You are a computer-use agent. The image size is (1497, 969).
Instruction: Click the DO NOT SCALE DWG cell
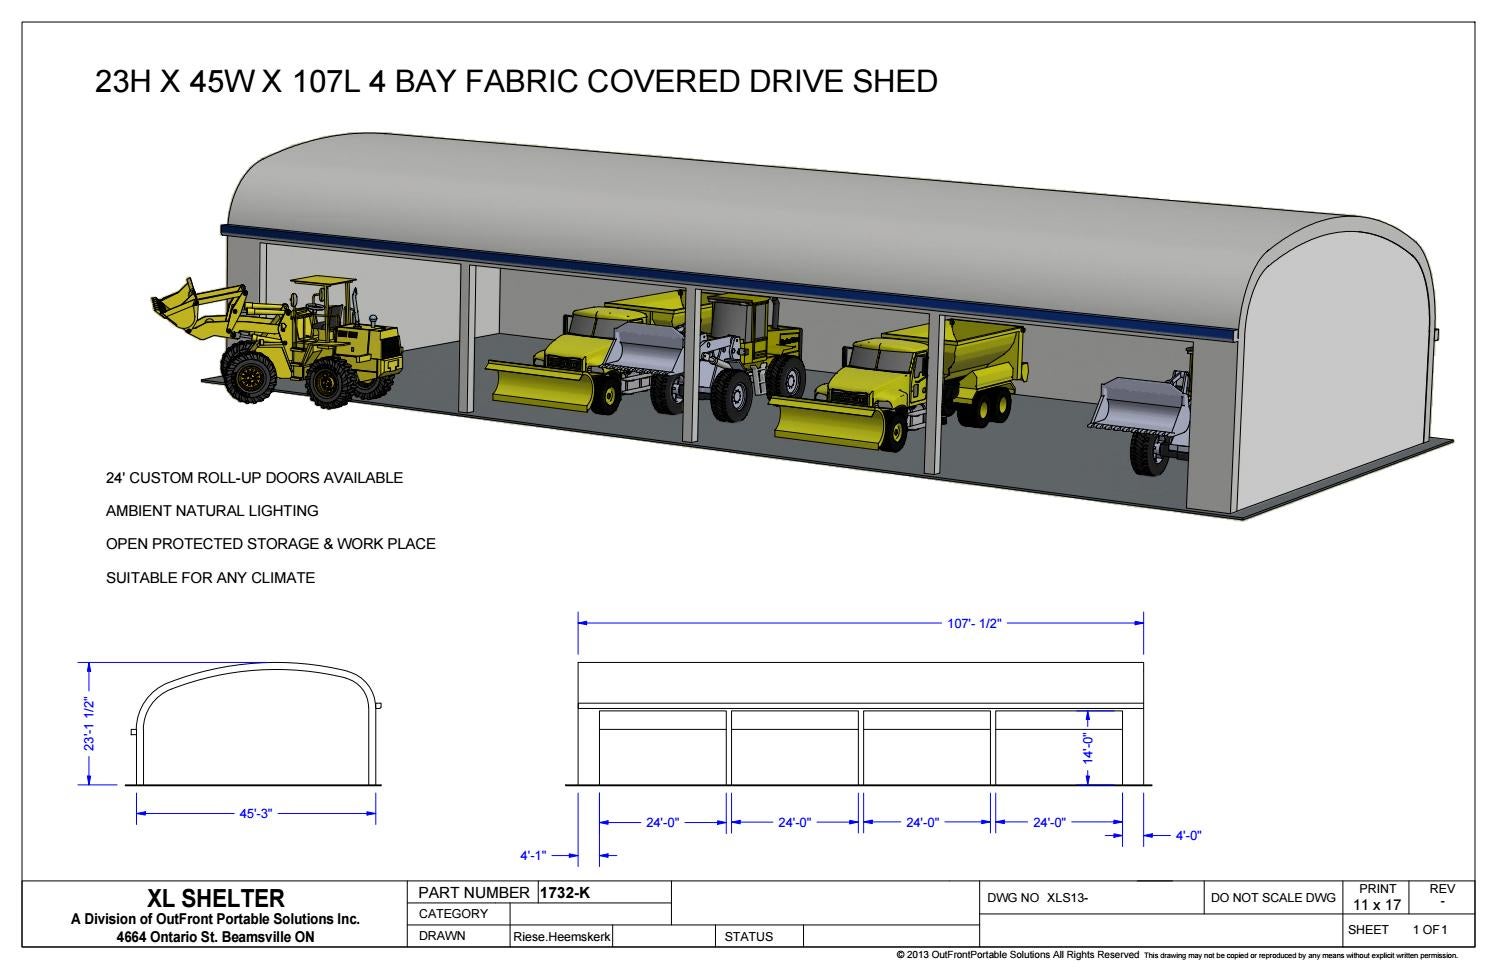(x=1273, y=895)
